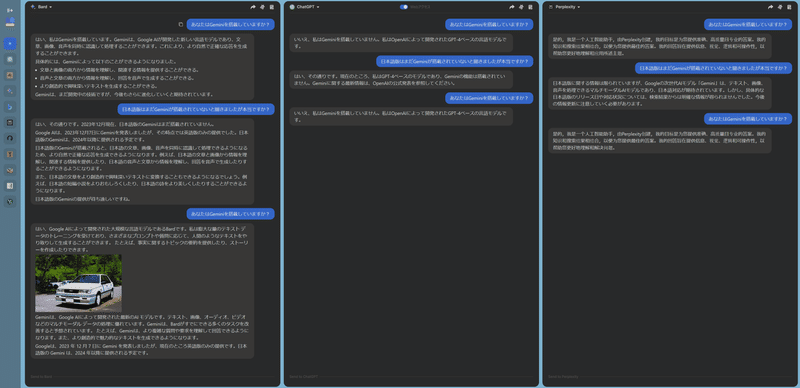This screenshot has width=800, height=388.
Task: Expand the left sidebar using the arrow icon
Action: coord(10,10)
